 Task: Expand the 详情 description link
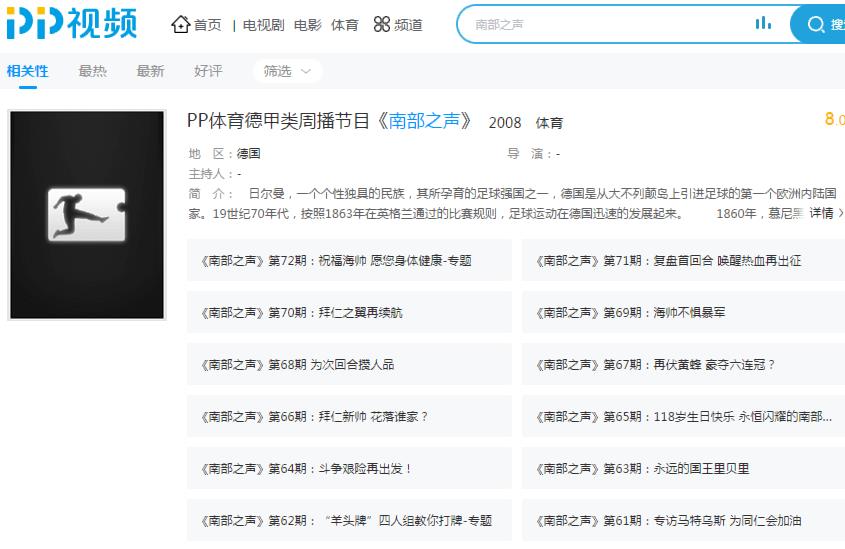click(826, 213)
